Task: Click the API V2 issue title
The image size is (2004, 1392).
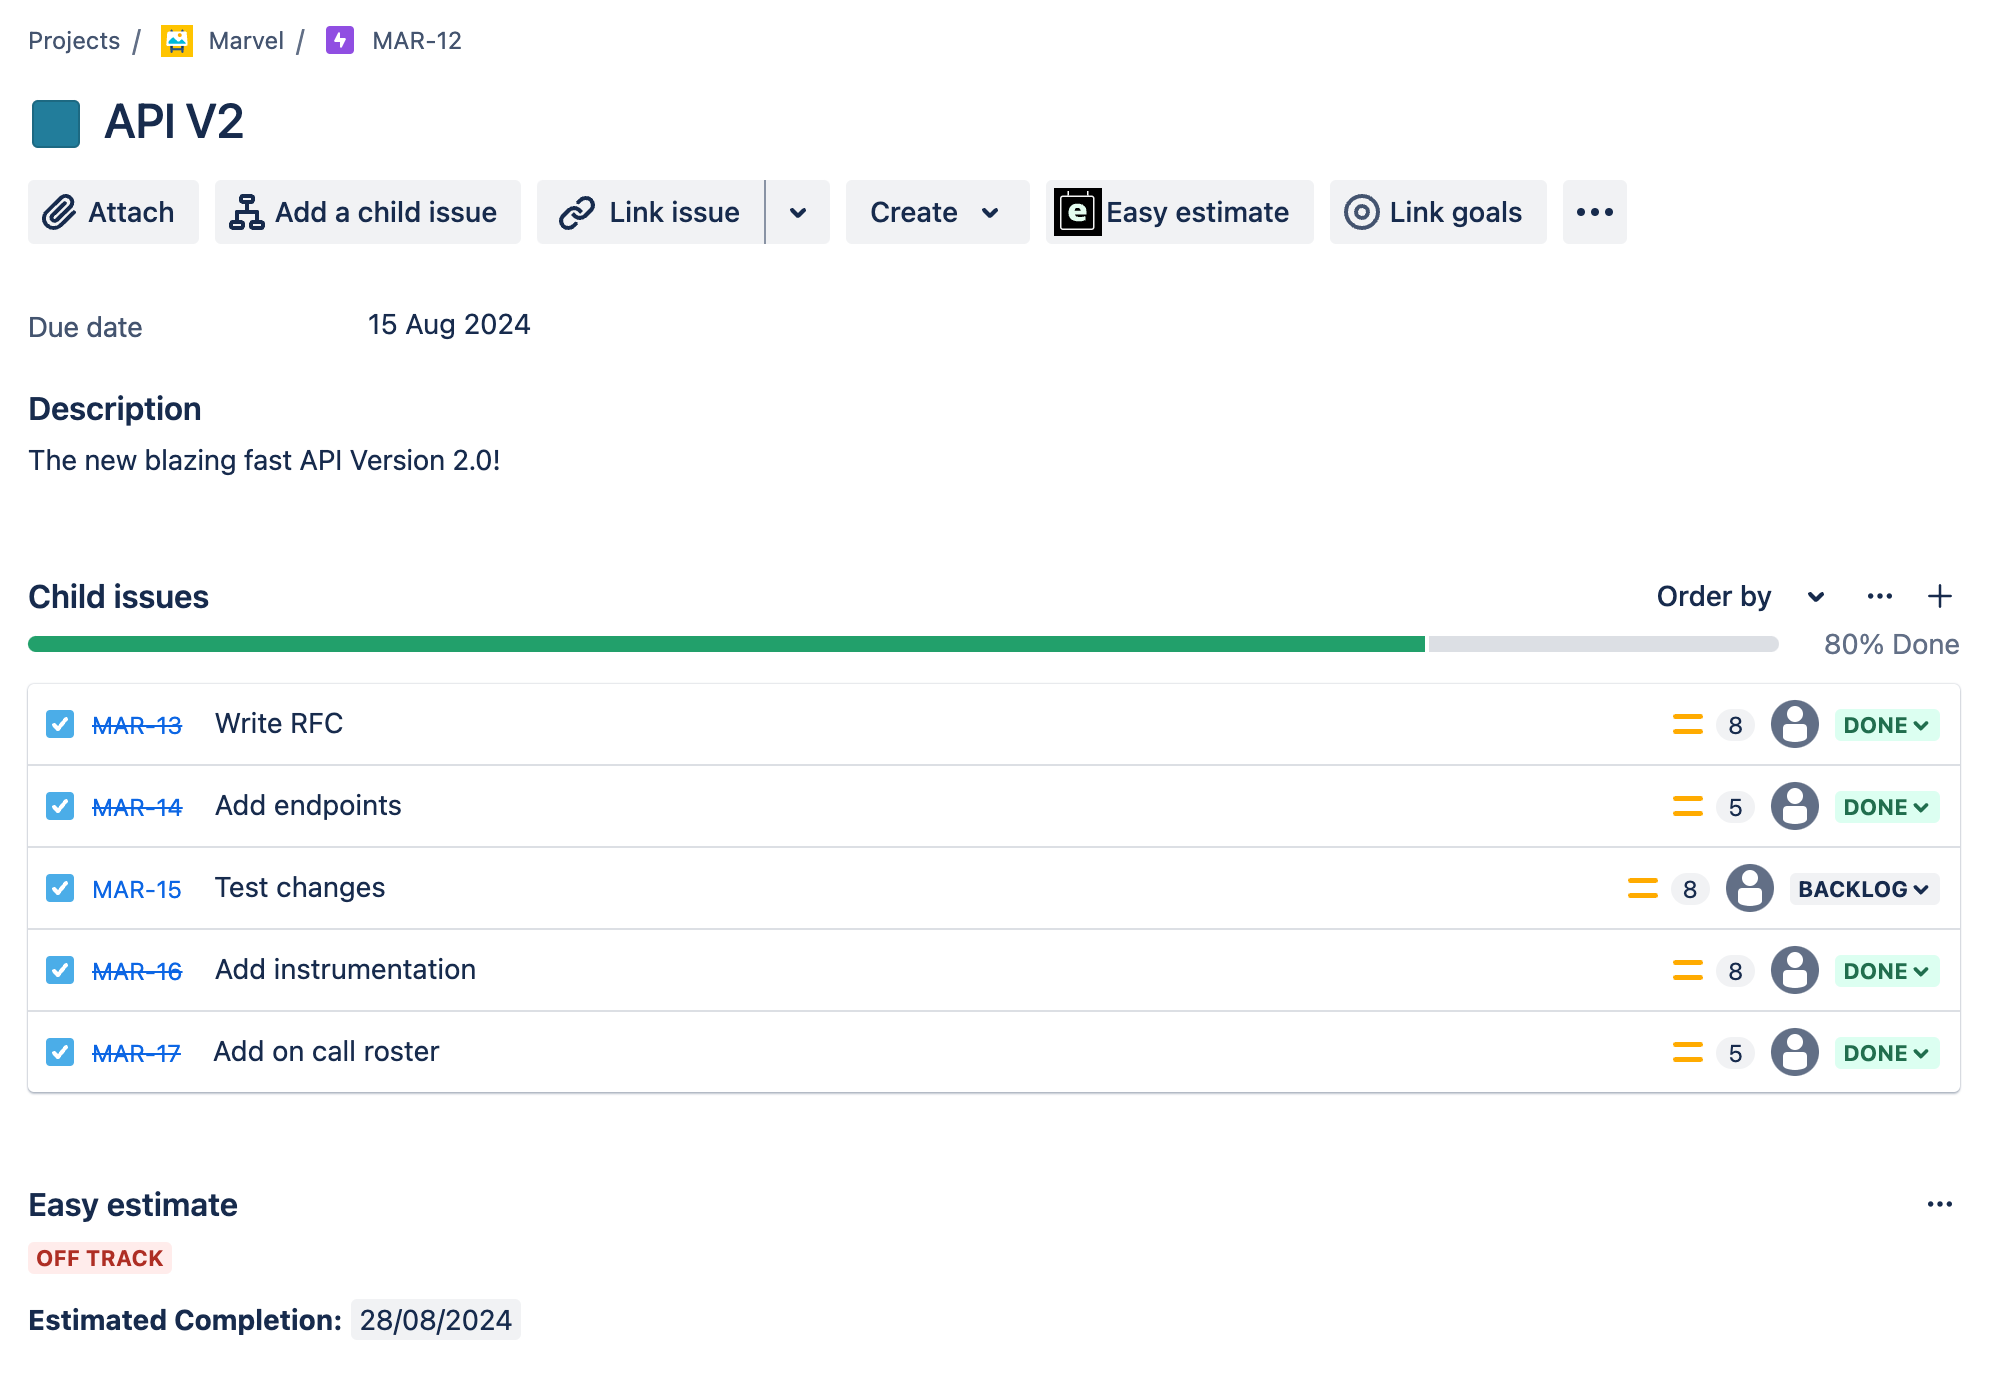Action: [x=174, y=122]
